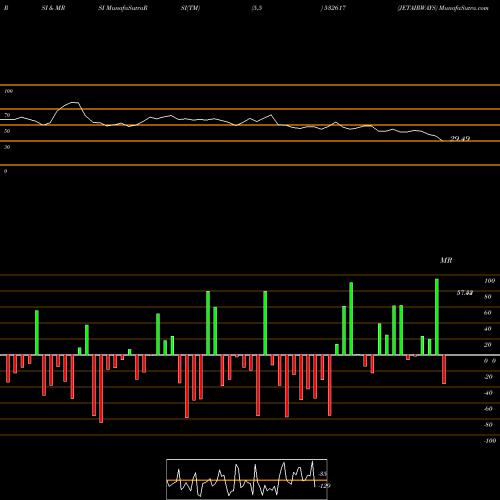Click the -80 label on the MR axis

tap(488, 425)
